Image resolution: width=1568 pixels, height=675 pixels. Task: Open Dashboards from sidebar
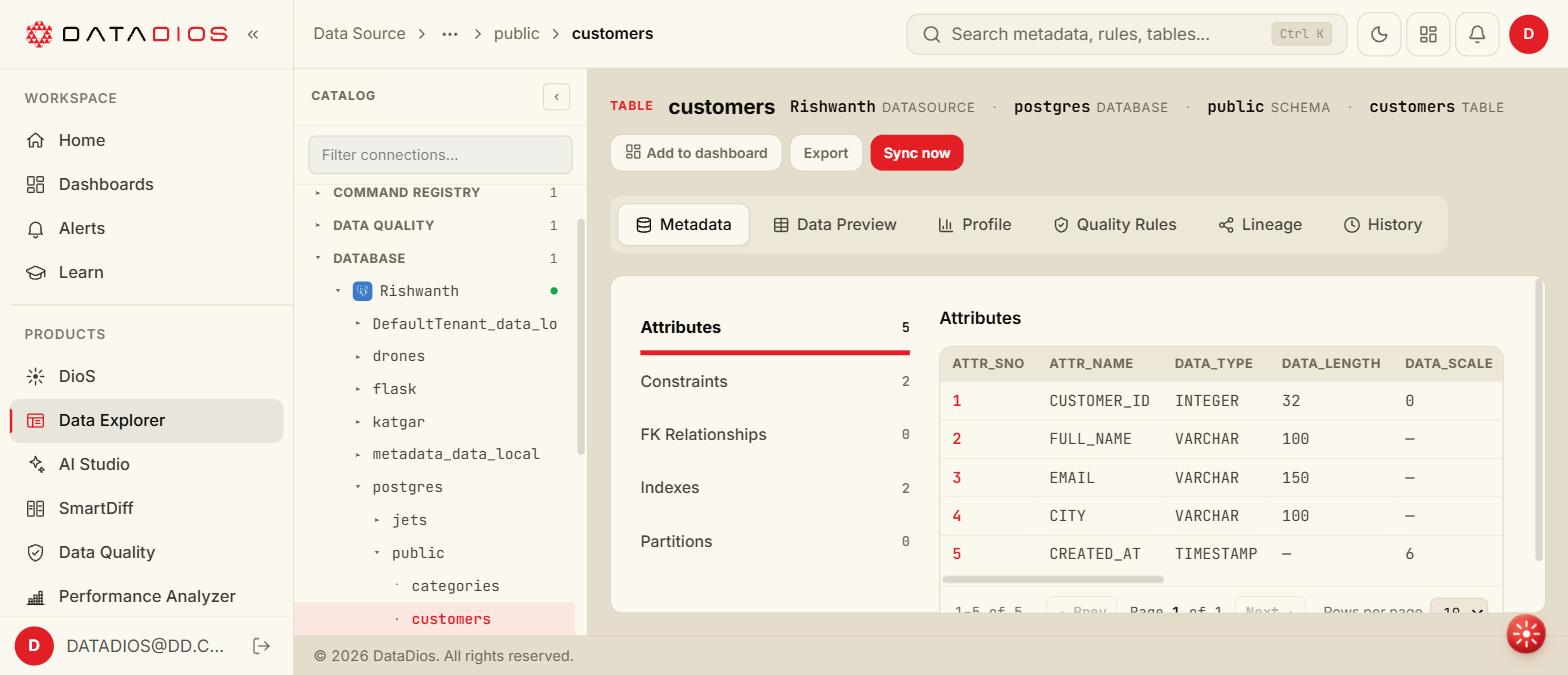(147, 184)
